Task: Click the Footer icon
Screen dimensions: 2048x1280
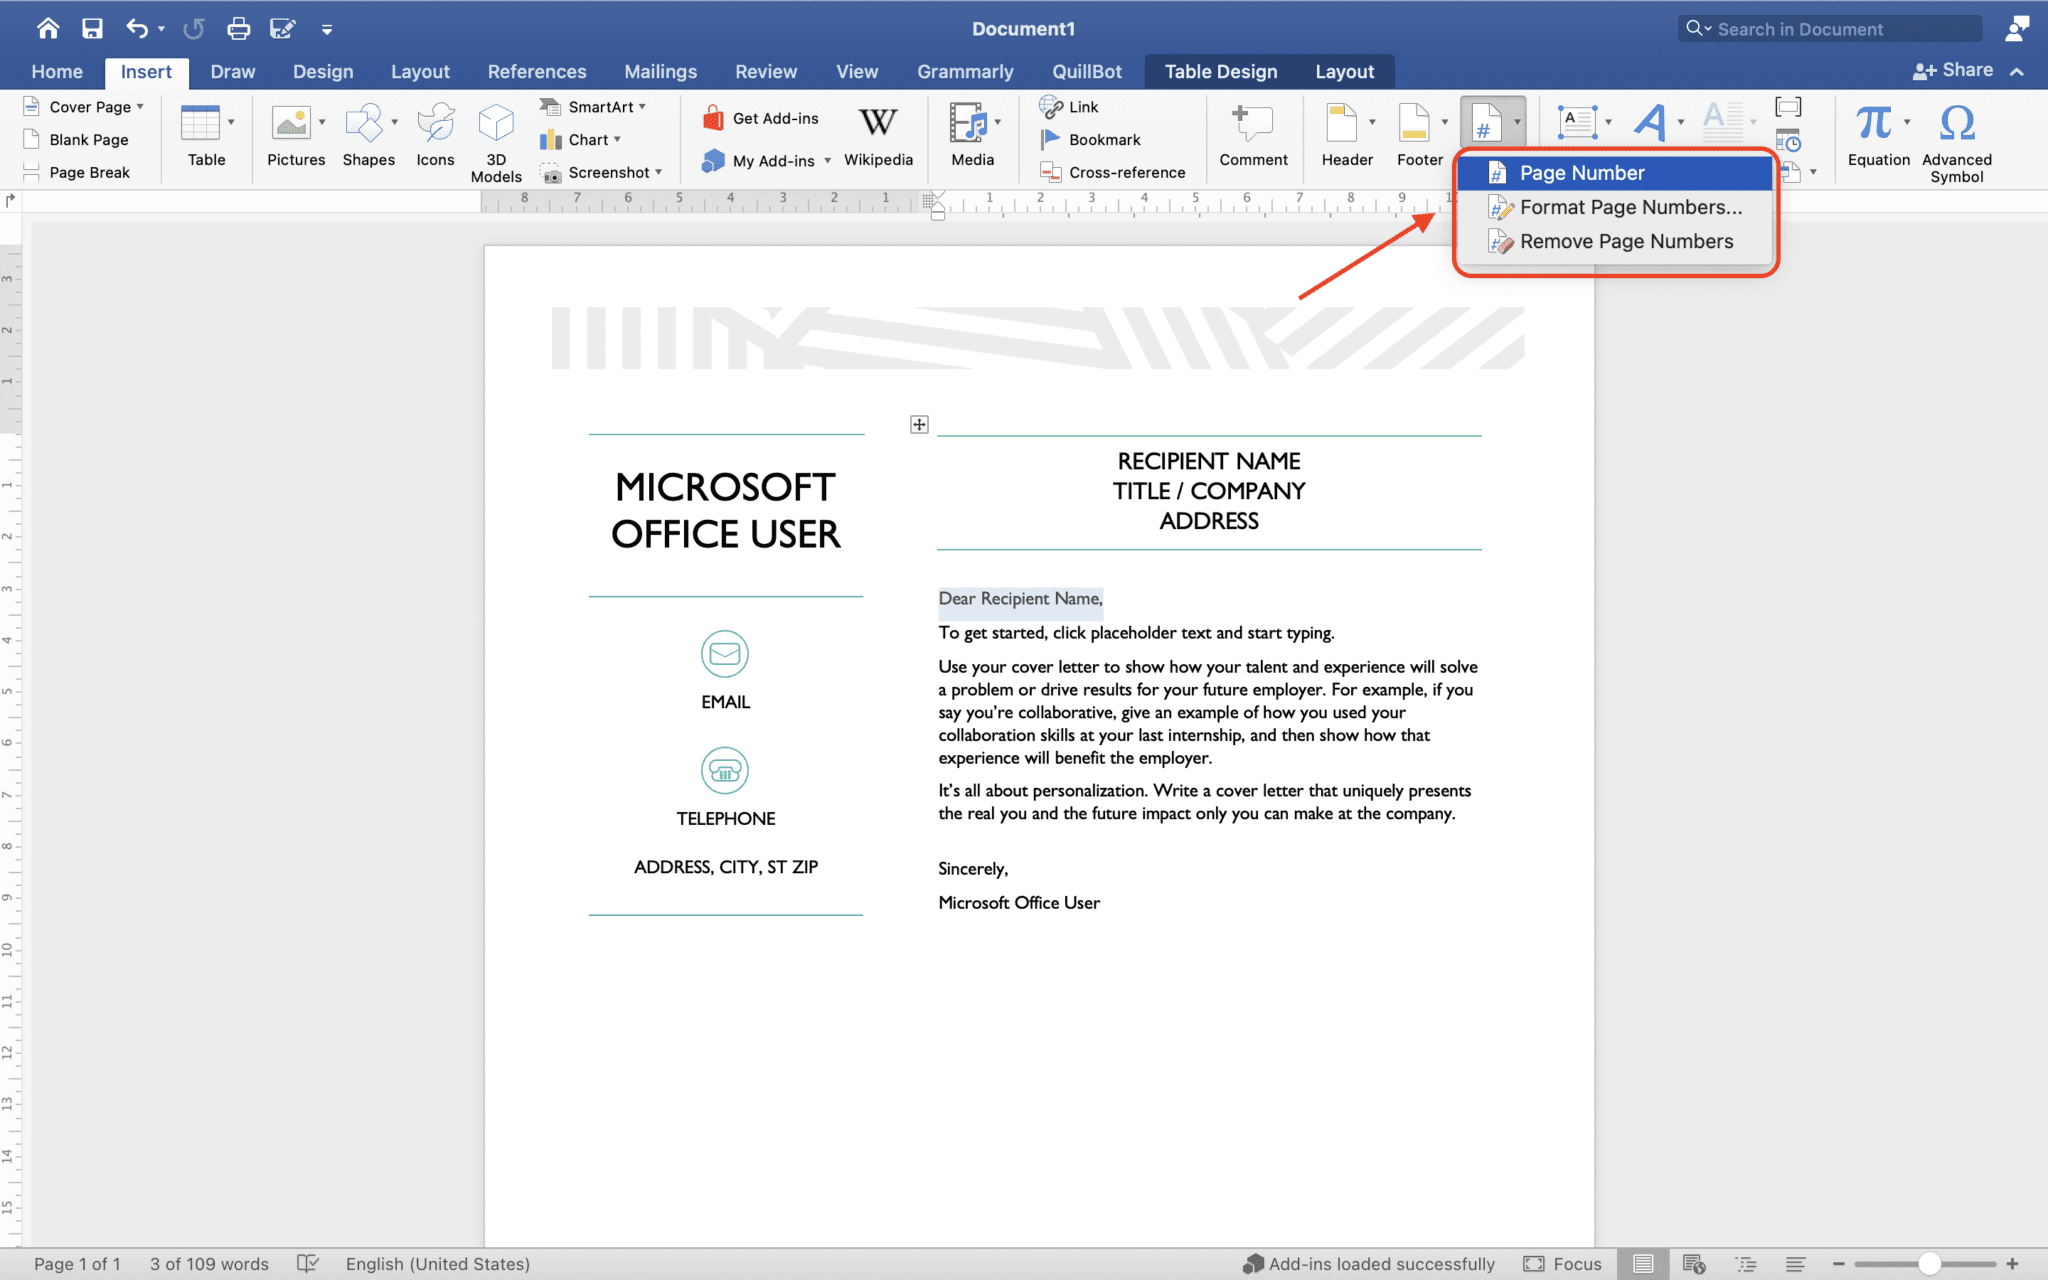Action: pos(1414,124)
